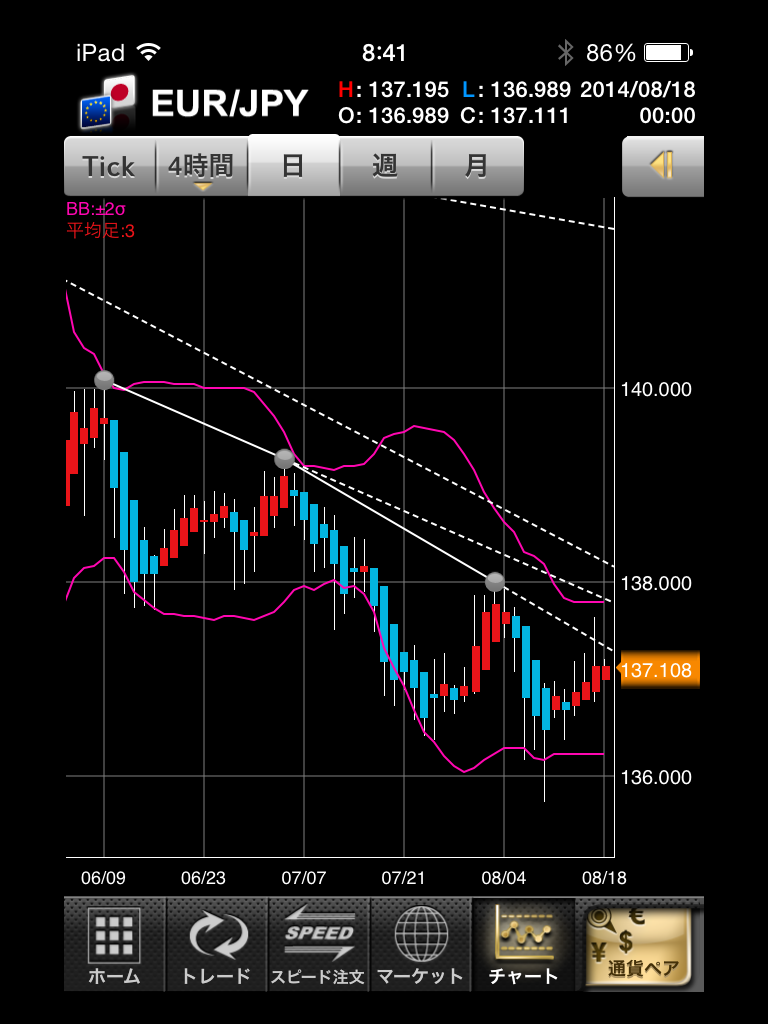This screenshot has width=768, height=1024.
Task: Tap the yellow back arrow panel button
Action: 663,167
